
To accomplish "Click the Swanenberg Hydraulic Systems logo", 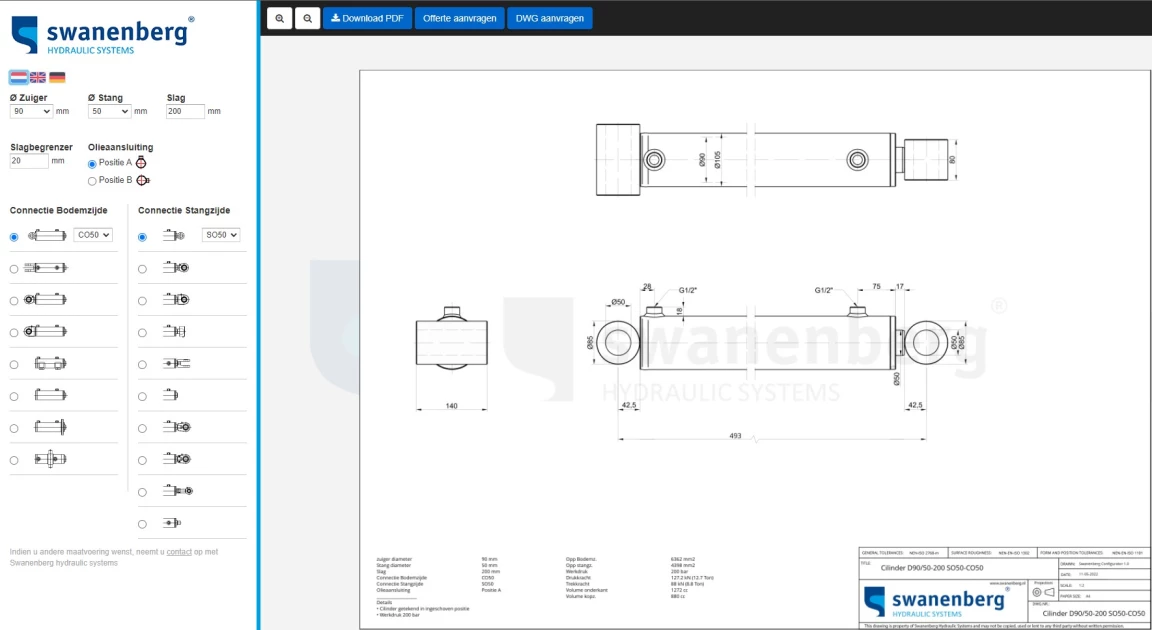I will coord(102,34).
